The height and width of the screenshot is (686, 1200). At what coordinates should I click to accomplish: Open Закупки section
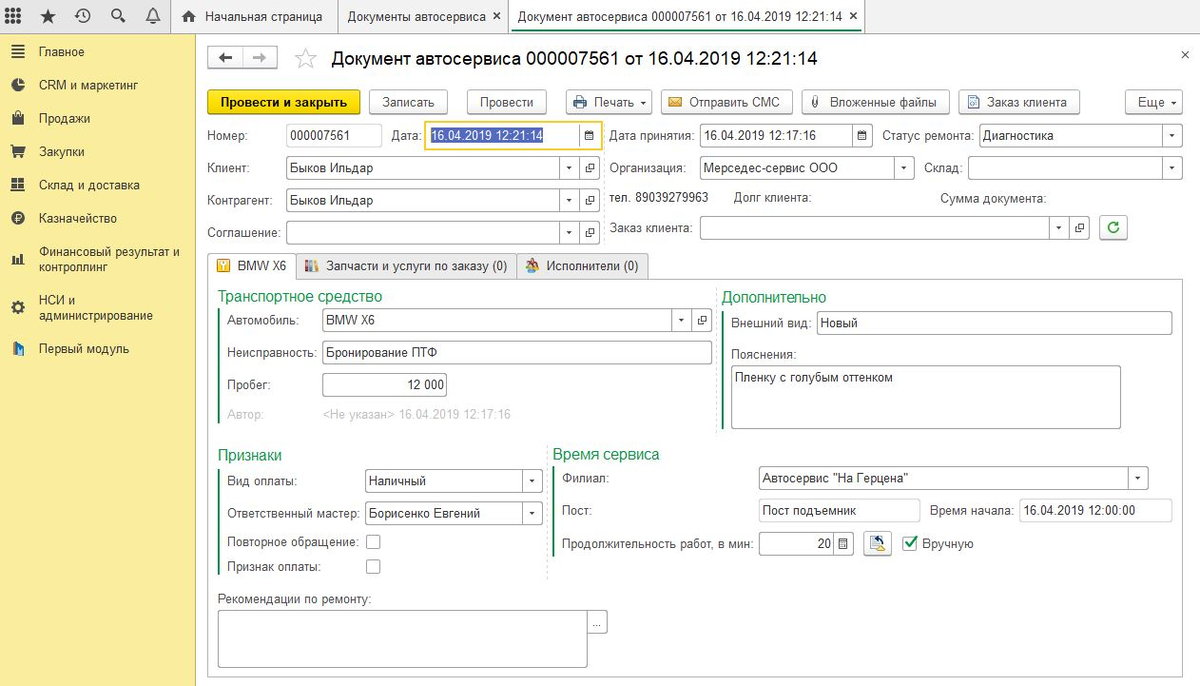click(61, 152)
